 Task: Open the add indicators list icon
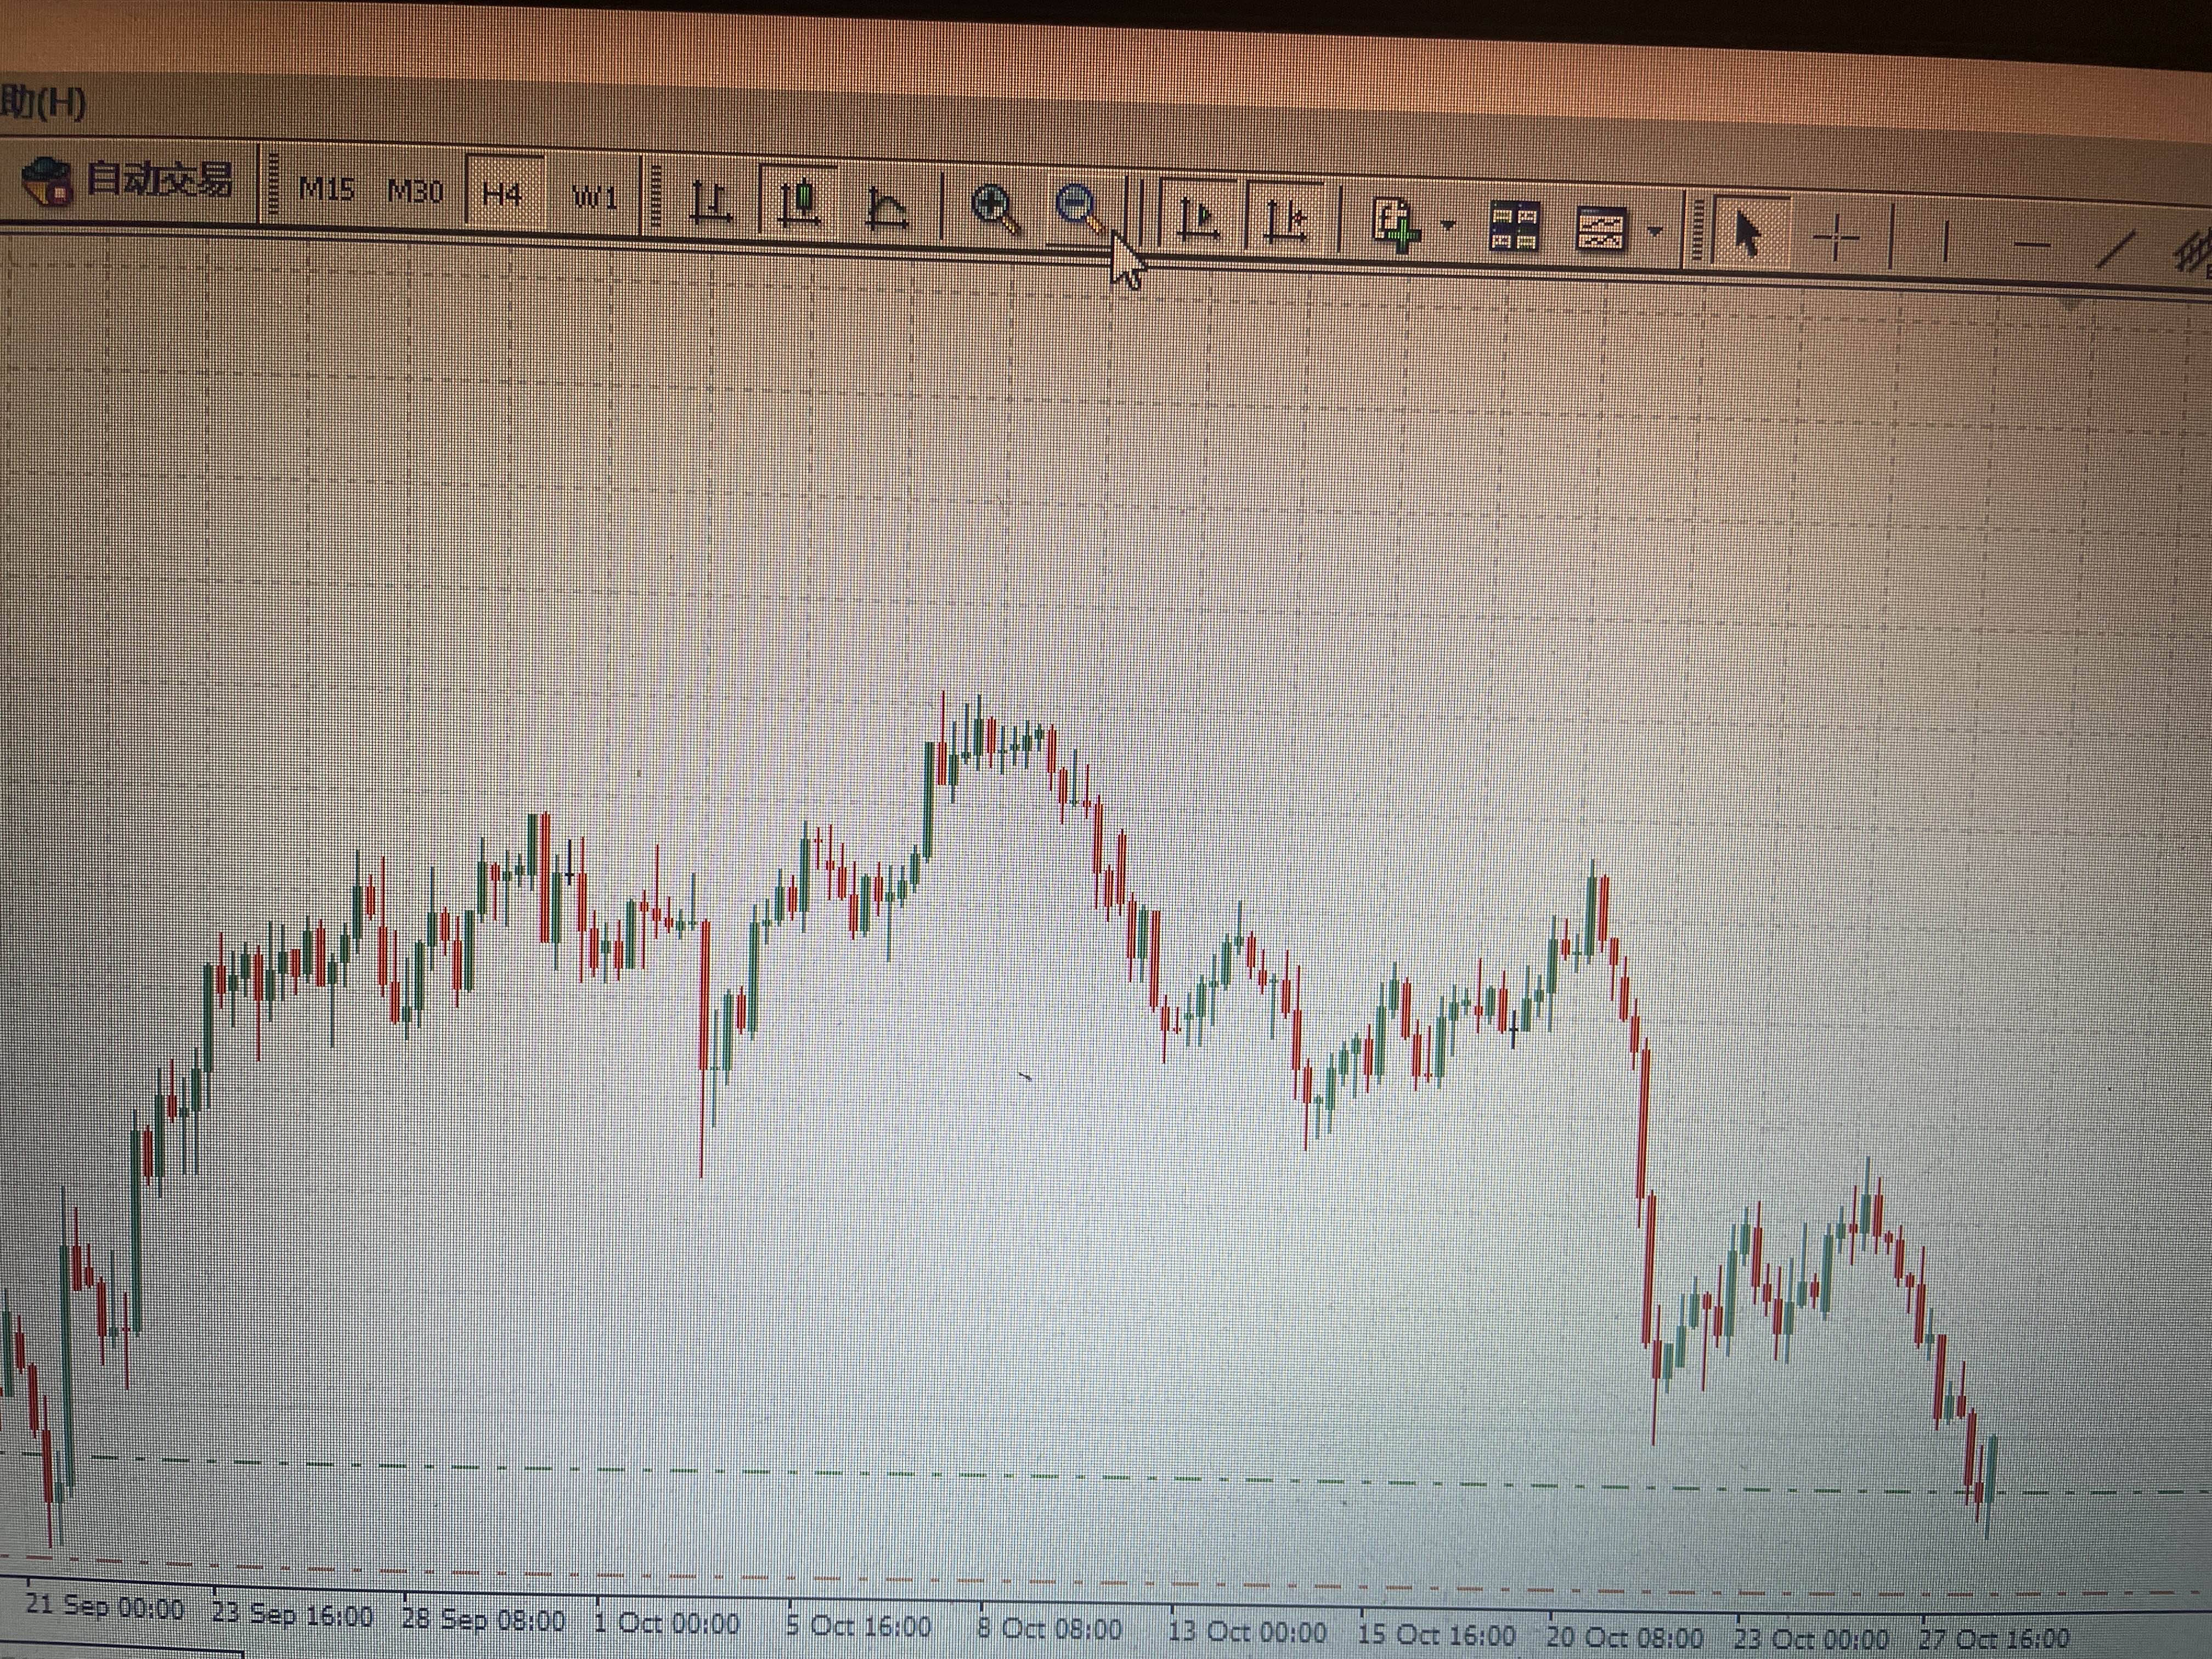1395,225
